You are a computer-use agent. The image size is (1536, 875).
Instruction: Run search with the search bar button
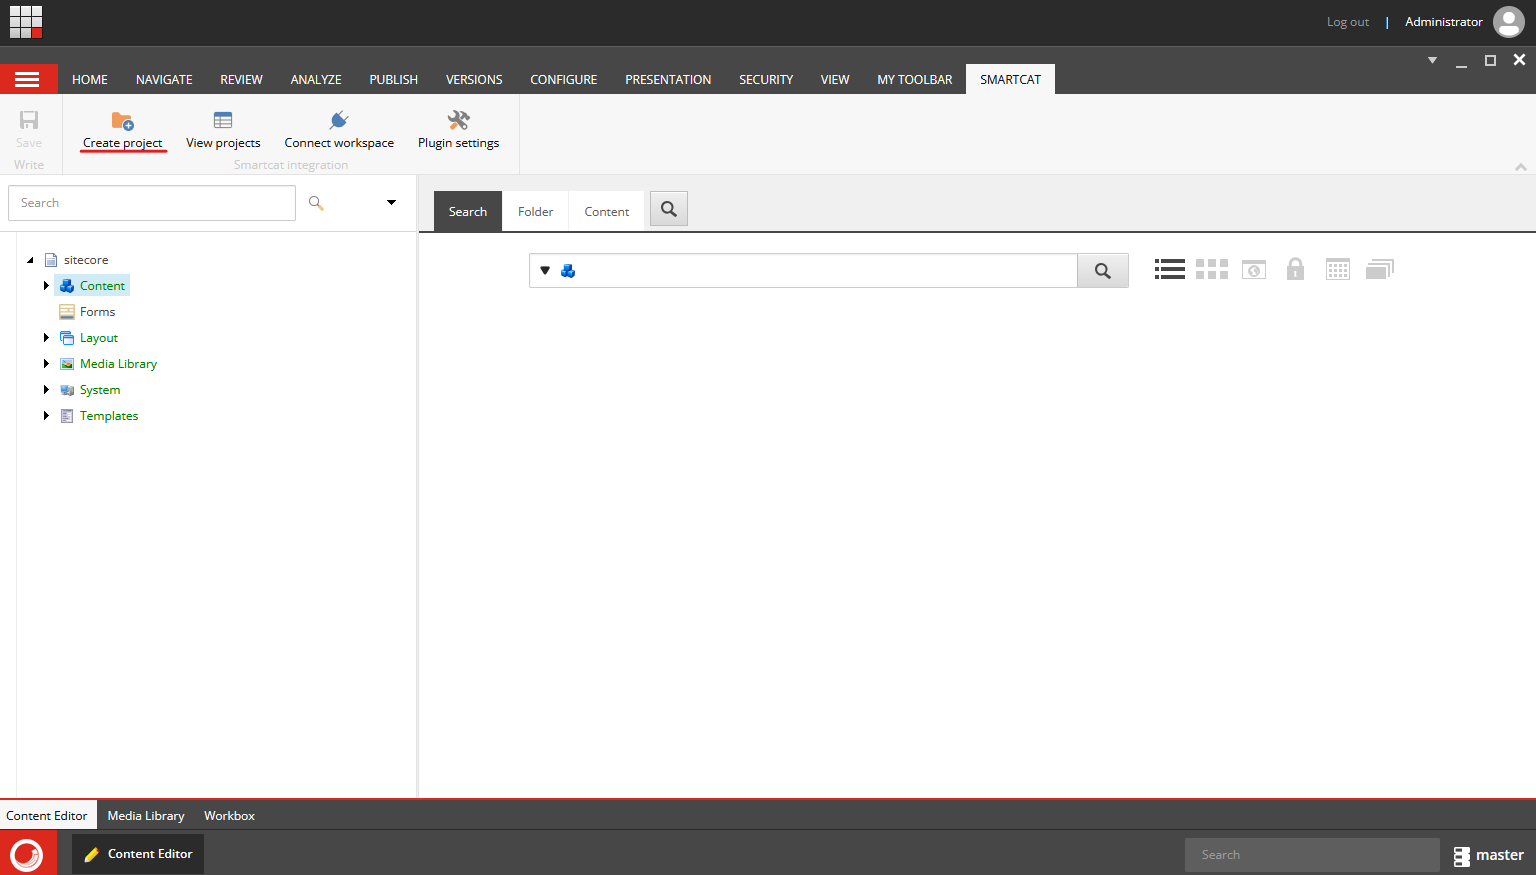tap(1103, 271)
